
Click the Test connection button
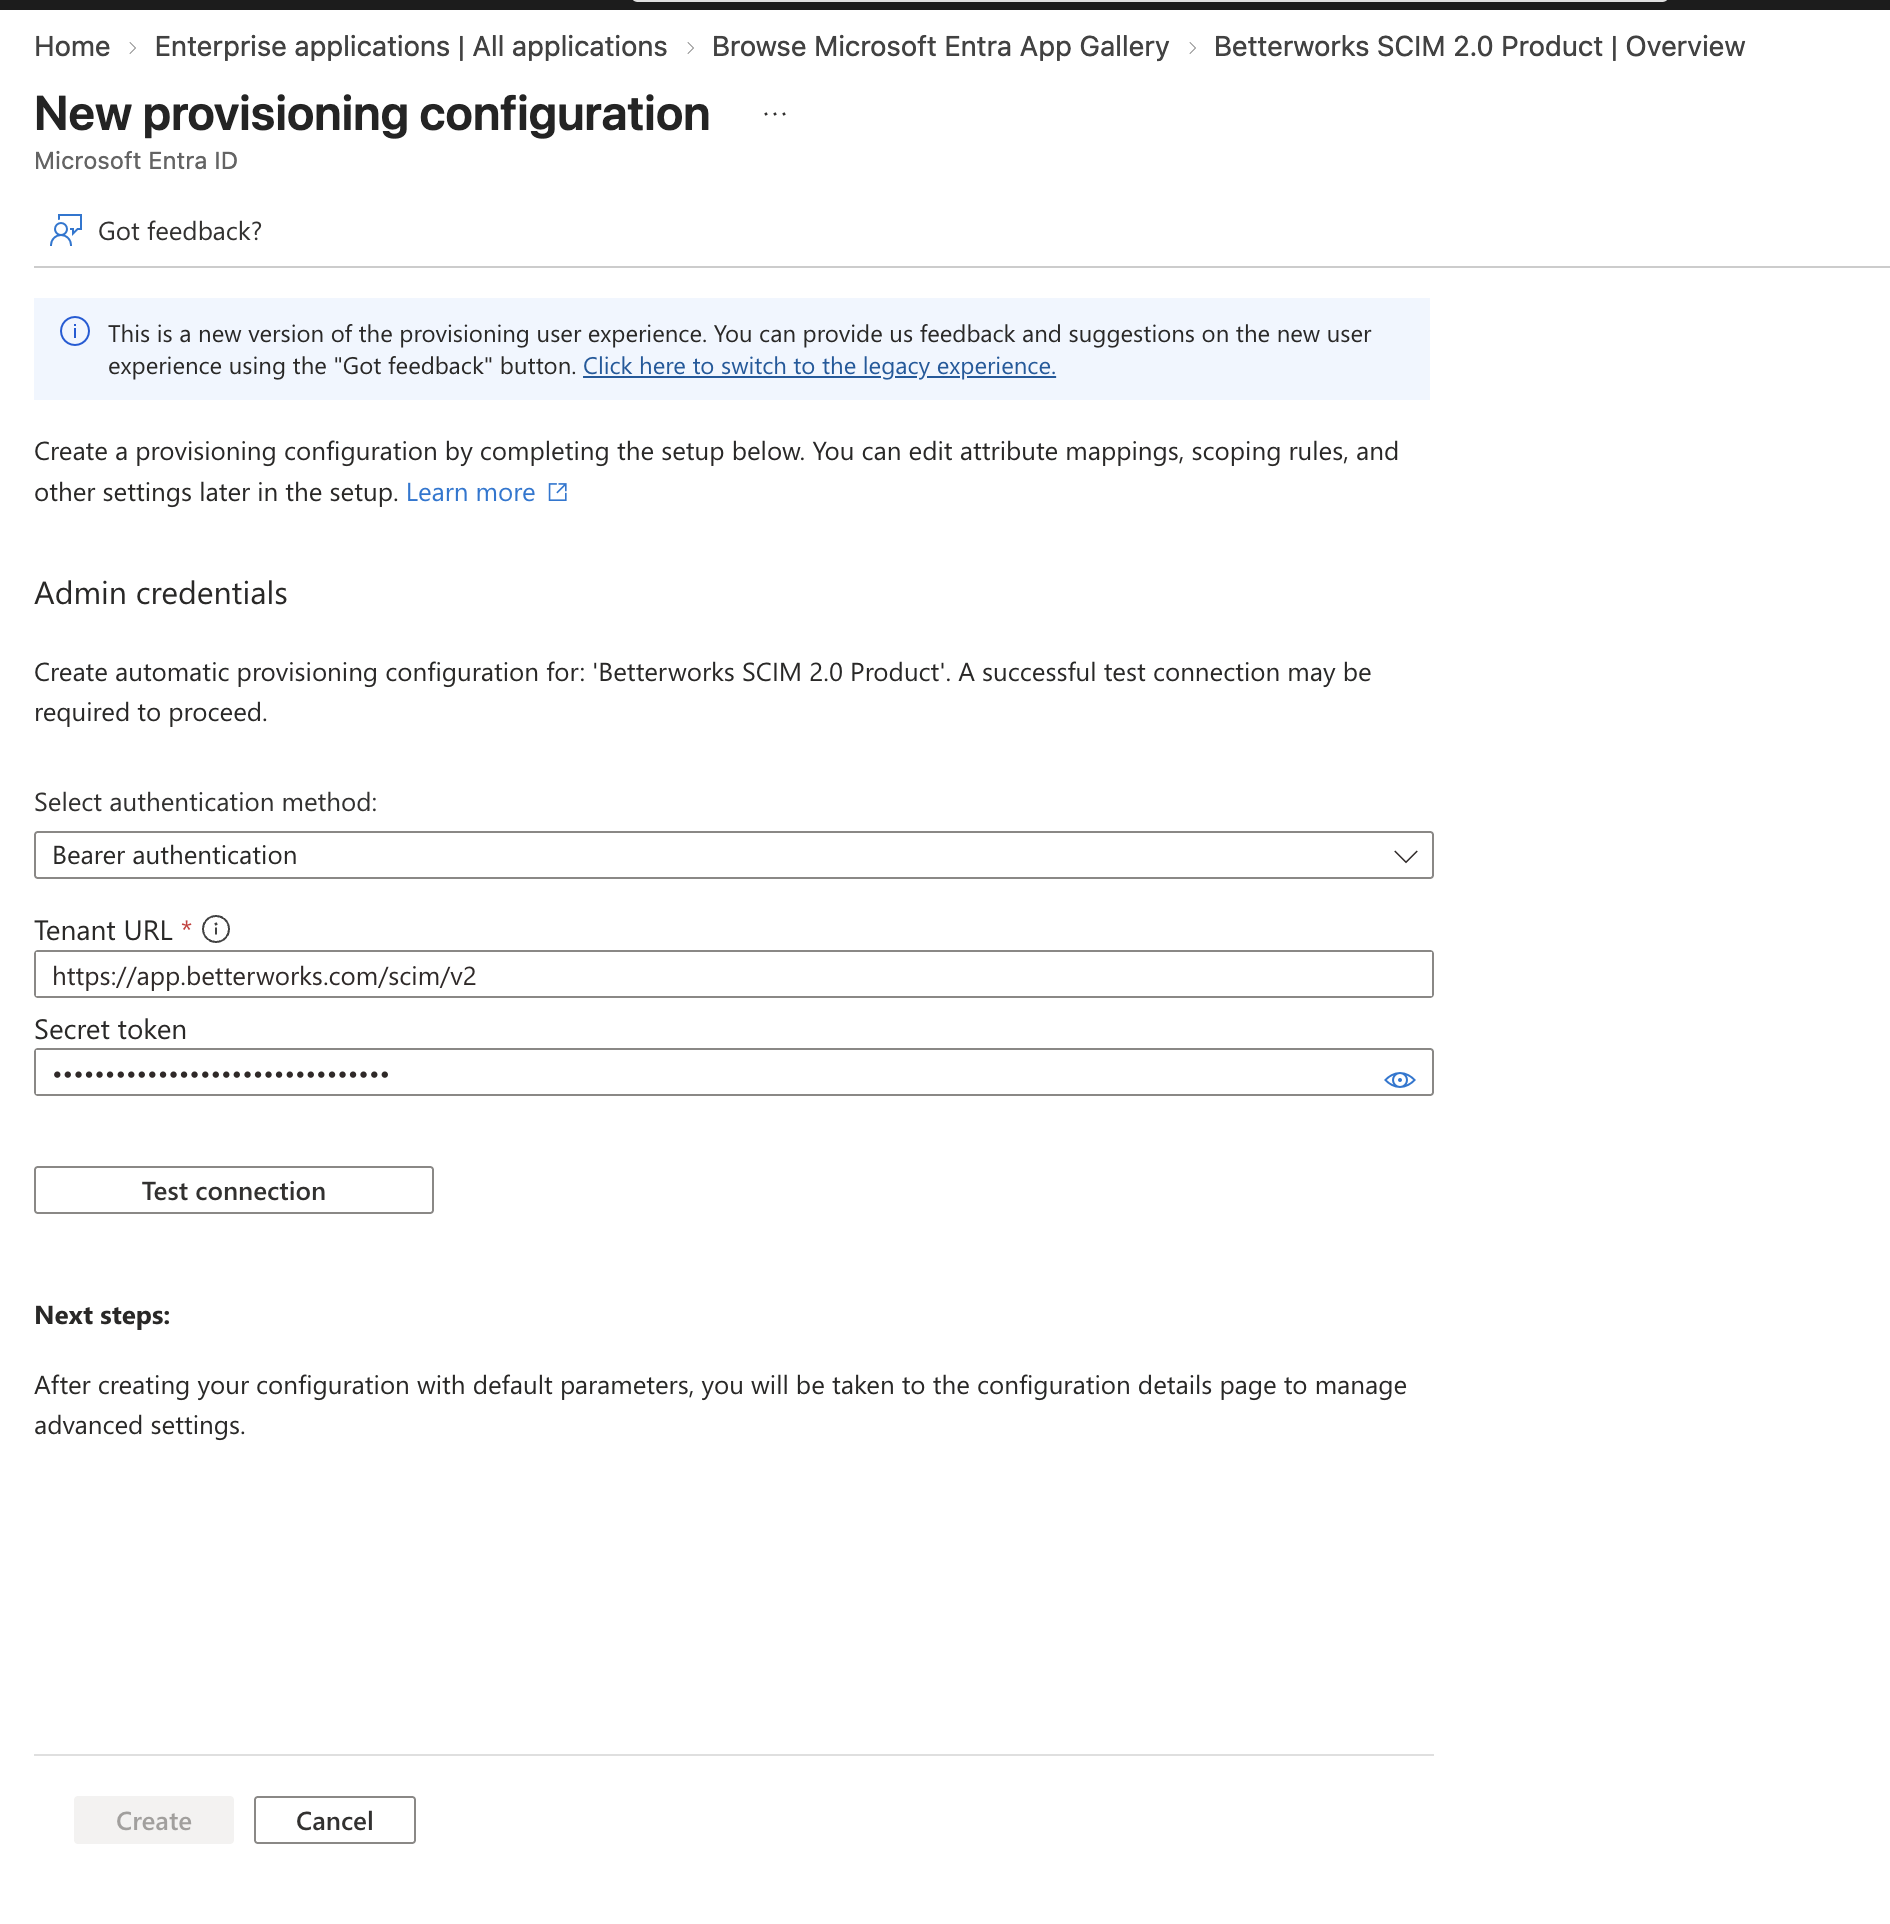click(234, 1190)
